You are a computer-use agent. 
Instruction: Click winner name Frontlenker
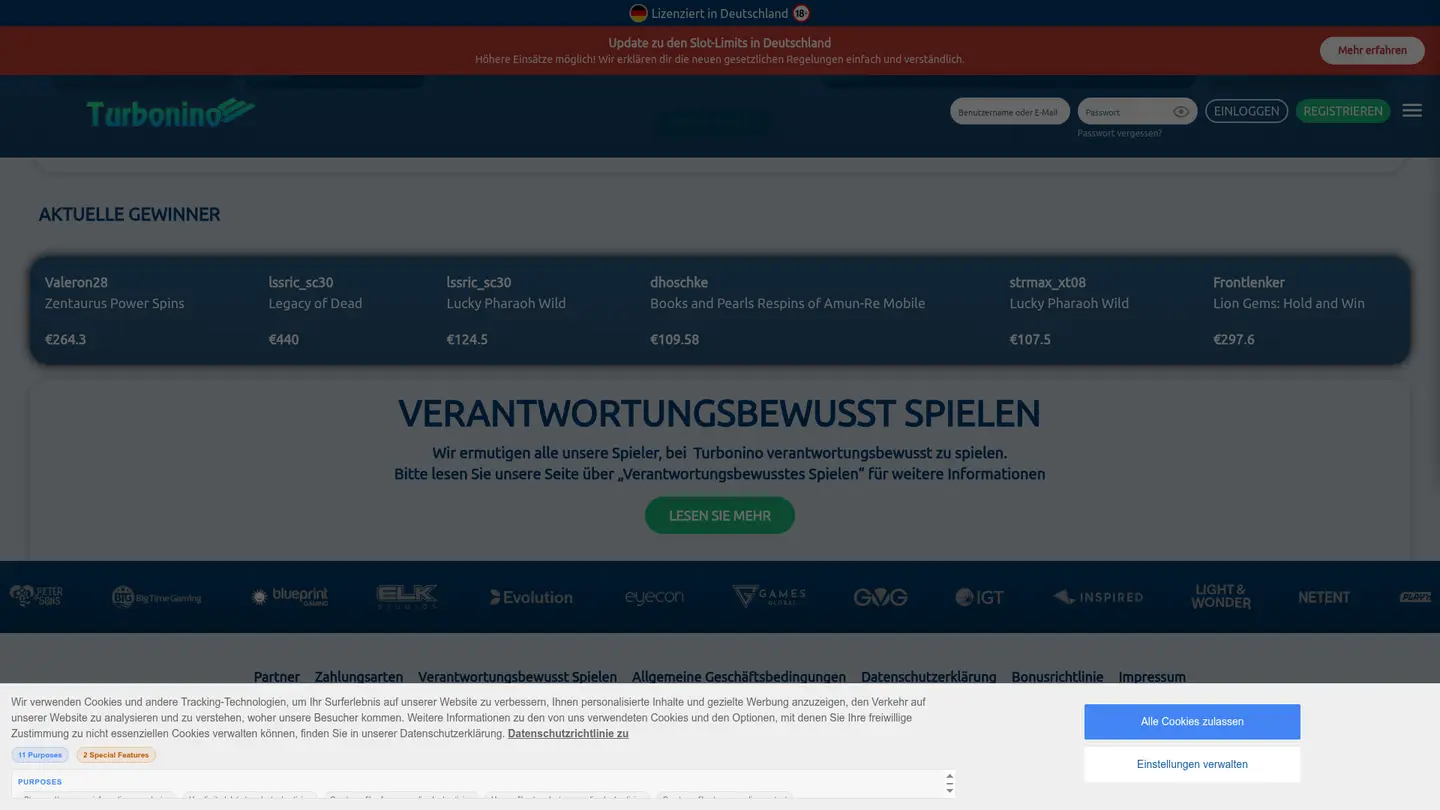[1249, 282]
